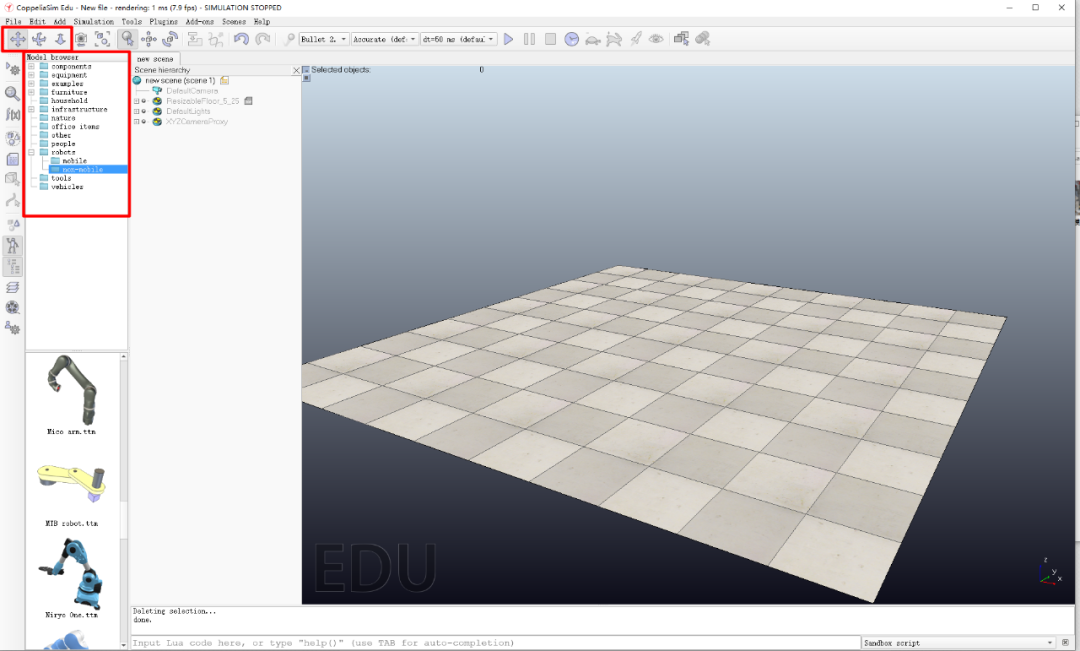This screenshot has width=1080, height=651.
Task: Open the video recorder film reel icon
Action: 13,308
